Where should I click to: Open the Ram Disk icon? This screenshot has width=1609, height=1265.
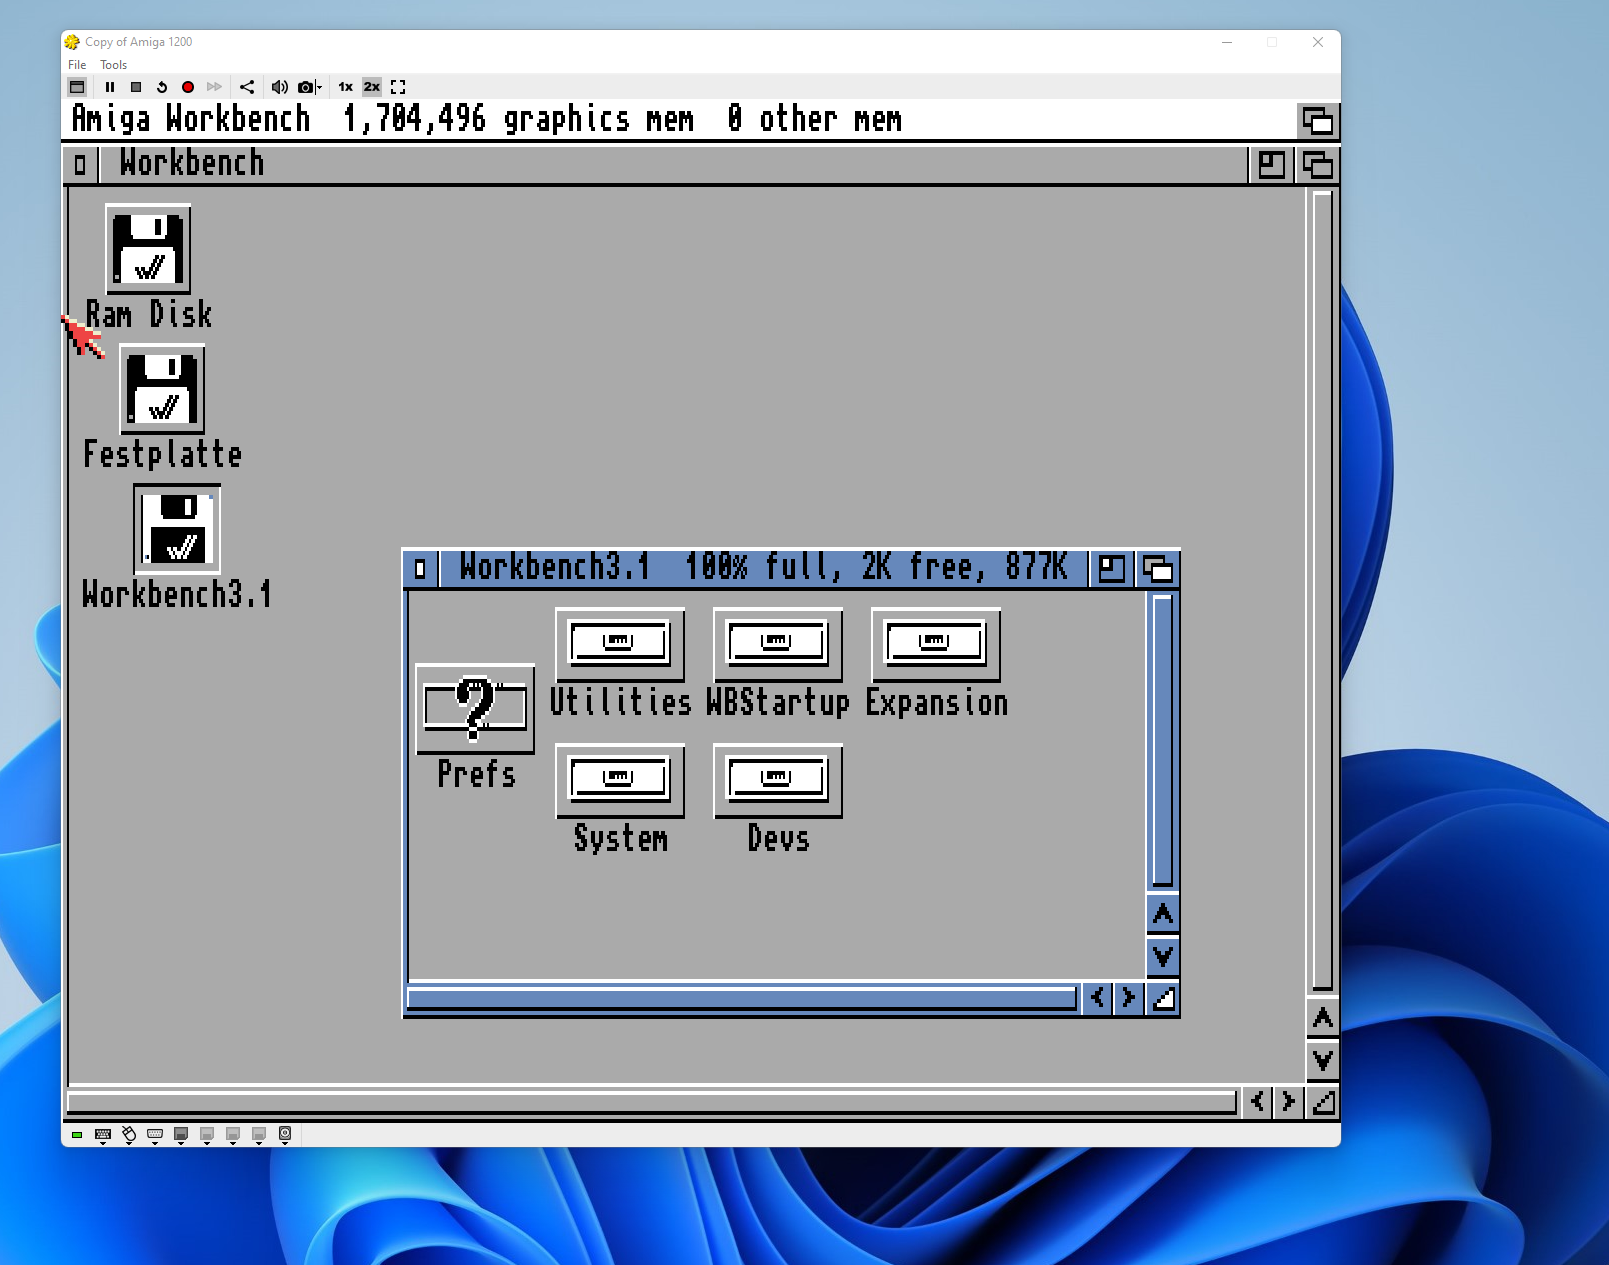pos(148,249)
